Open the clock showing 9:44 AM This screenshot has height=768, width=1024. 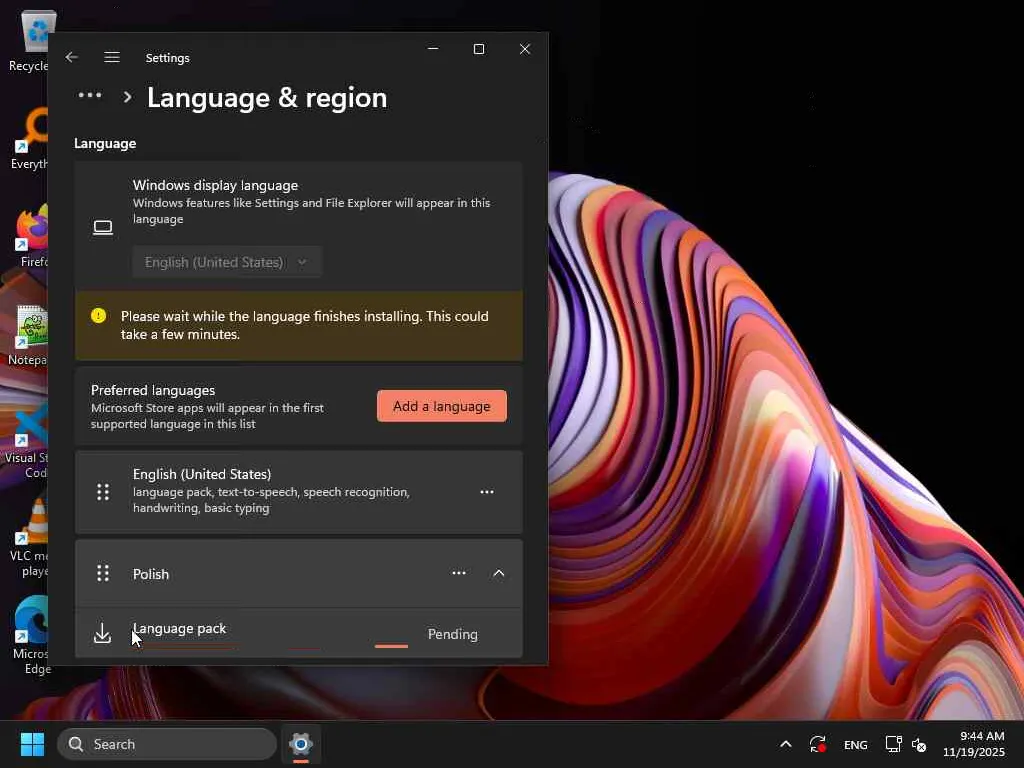[974, 744]
